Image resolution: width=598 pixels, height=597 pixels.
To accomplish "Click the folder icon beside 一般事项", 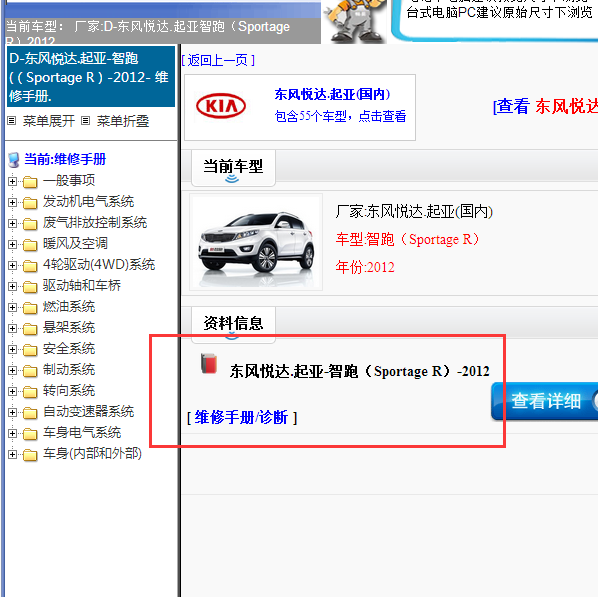I will coord(30,182).
